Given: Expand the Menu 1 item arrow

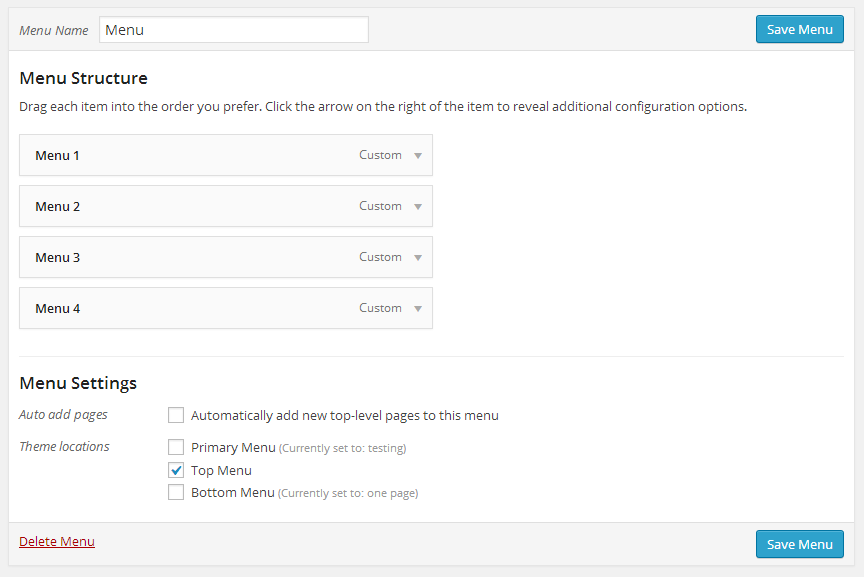Looking at the screenshot, I should [418, 156].
